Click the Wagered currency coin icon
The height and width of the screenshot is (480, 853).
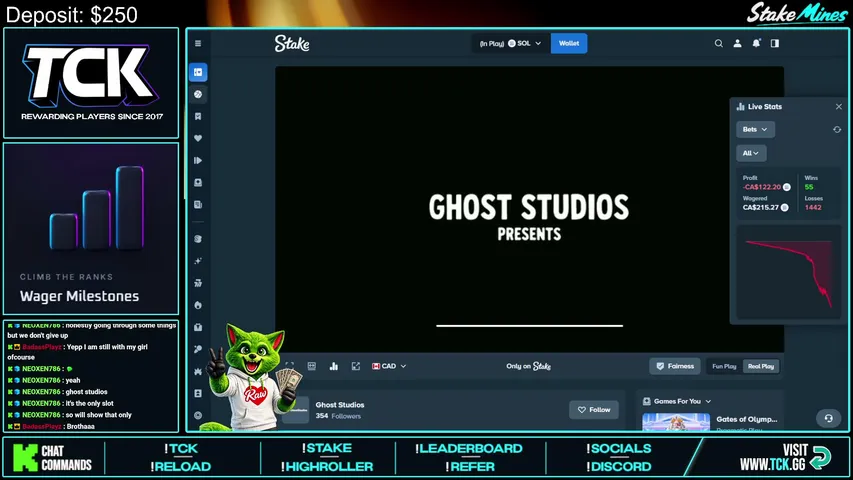(784, 207)
